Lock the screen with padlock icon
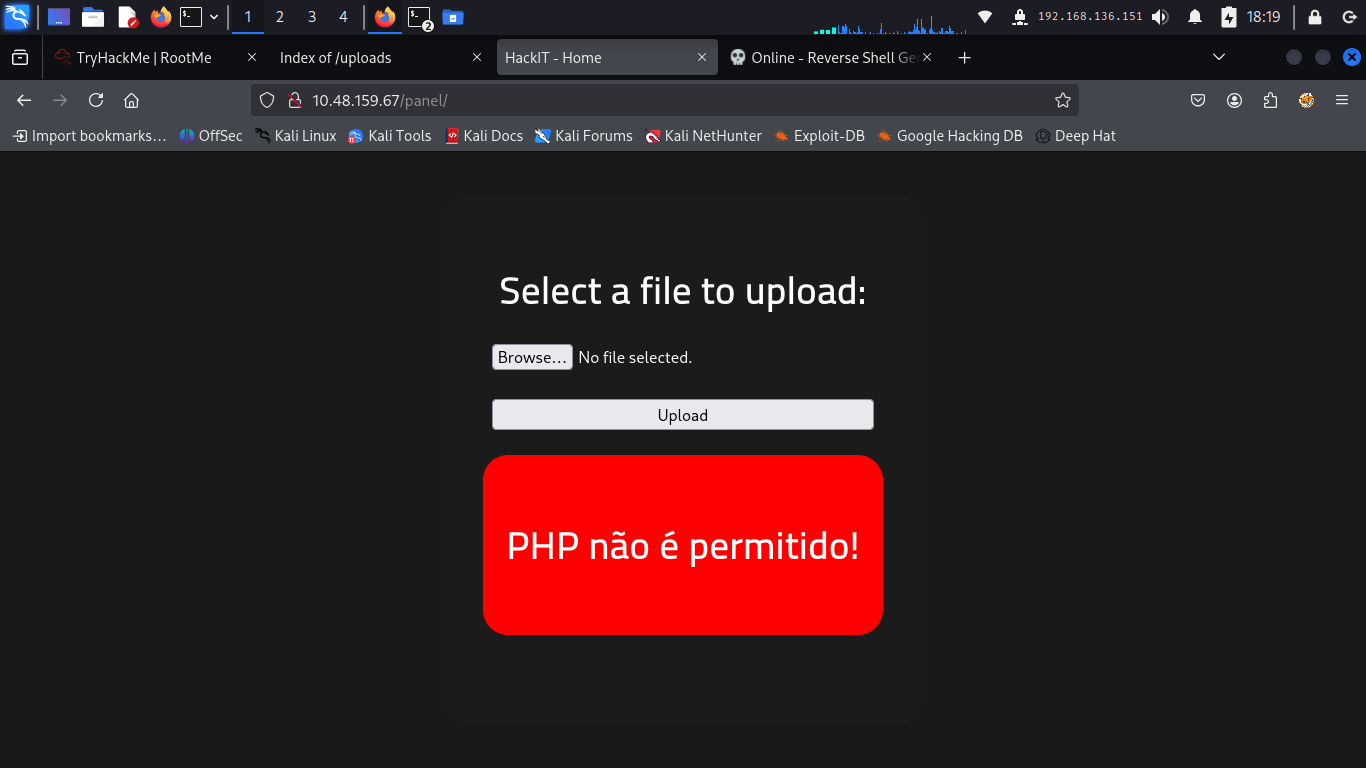This screenshot has height=768, width=1366. 1315,17
